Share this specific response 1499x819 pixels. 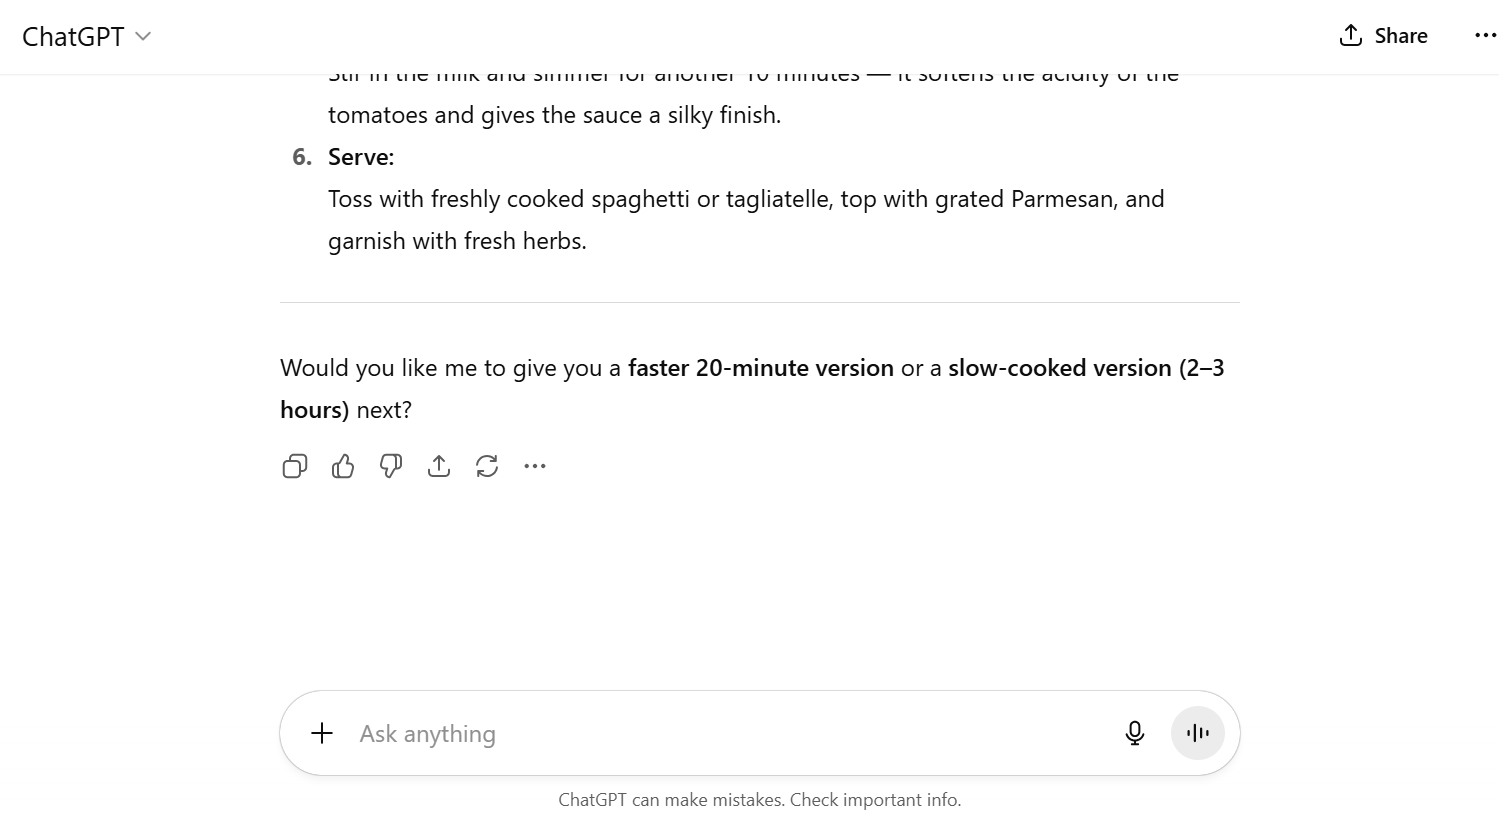pos(438,466)
